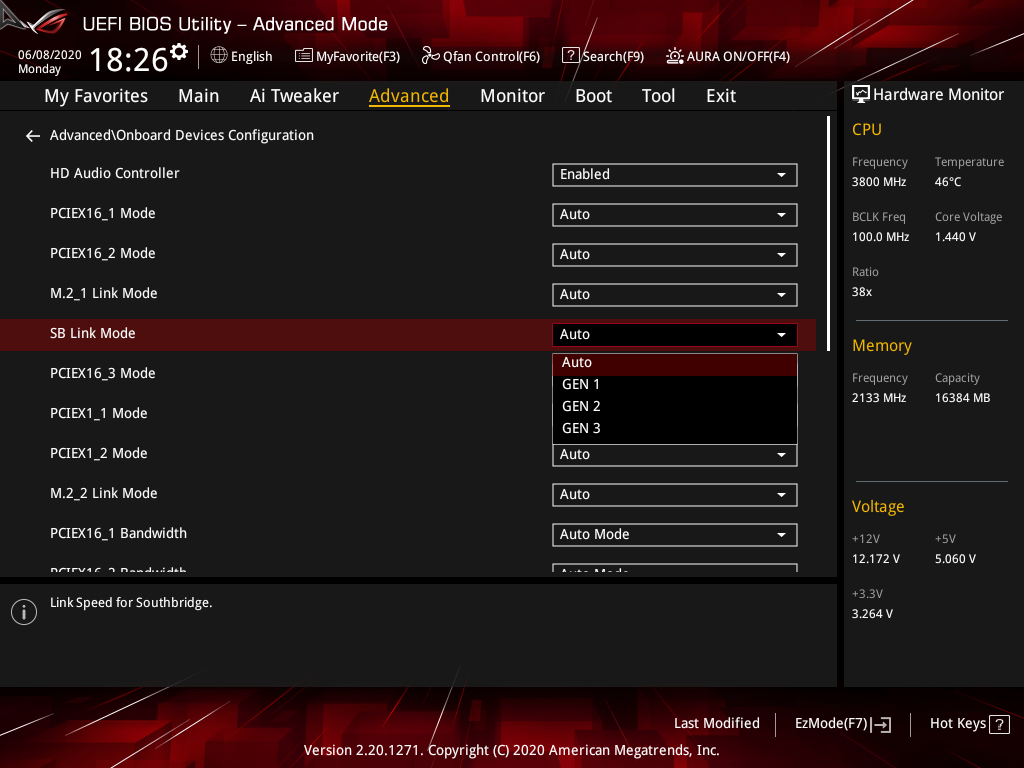Click the PCIEX16_3 Mode label
Viewport: 1024px width, 768px height.
tap(103, 374)
